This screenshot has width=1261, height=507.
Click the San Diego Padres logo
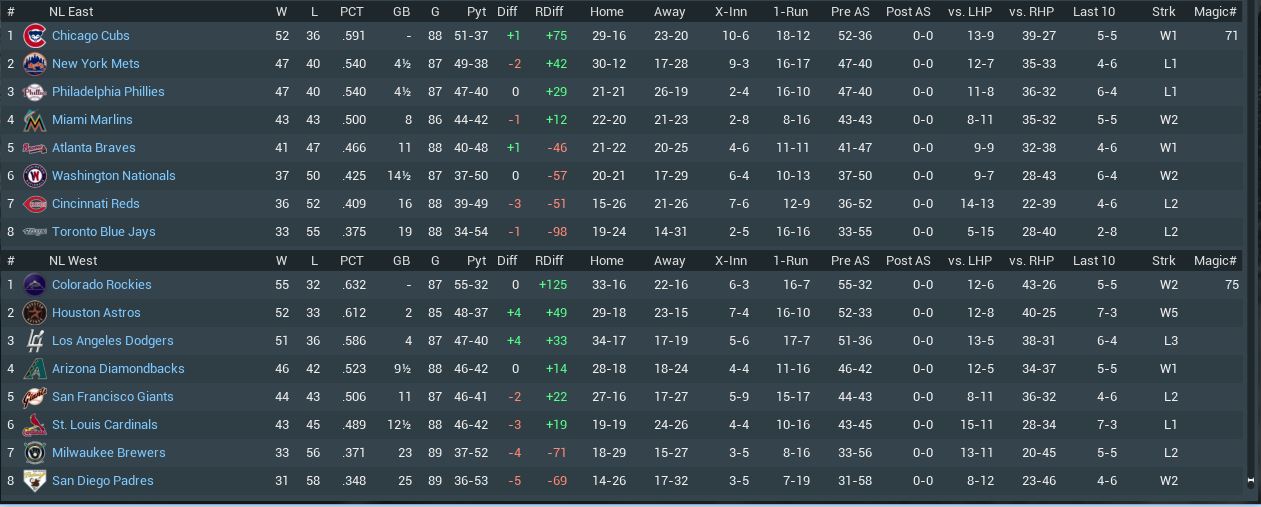(x=34, y=481)
